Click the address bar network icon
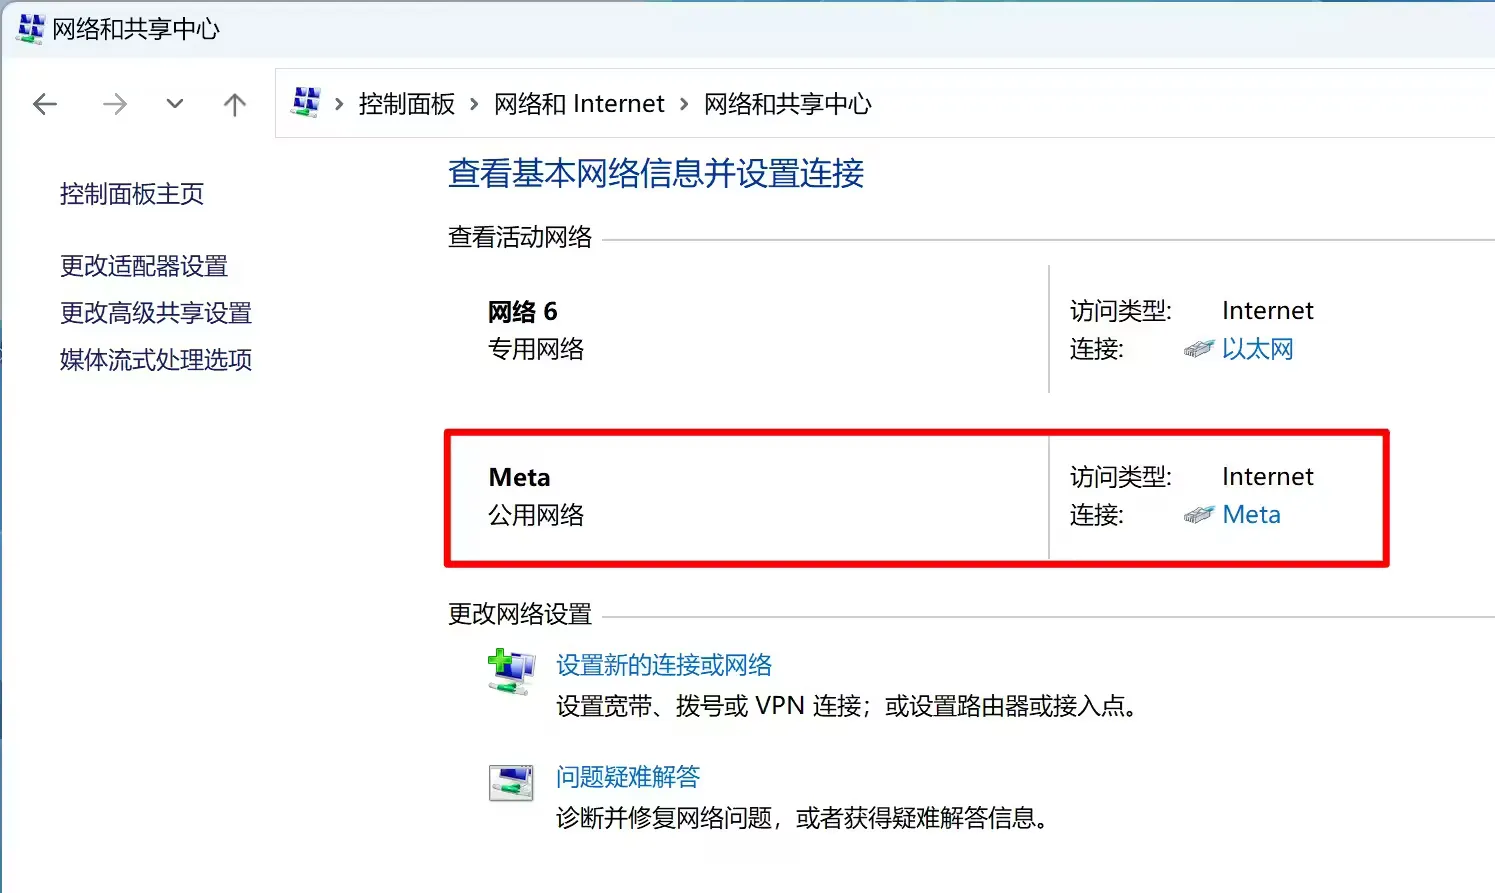Viewport: 1495px width, 893px height. click(306, 102)
